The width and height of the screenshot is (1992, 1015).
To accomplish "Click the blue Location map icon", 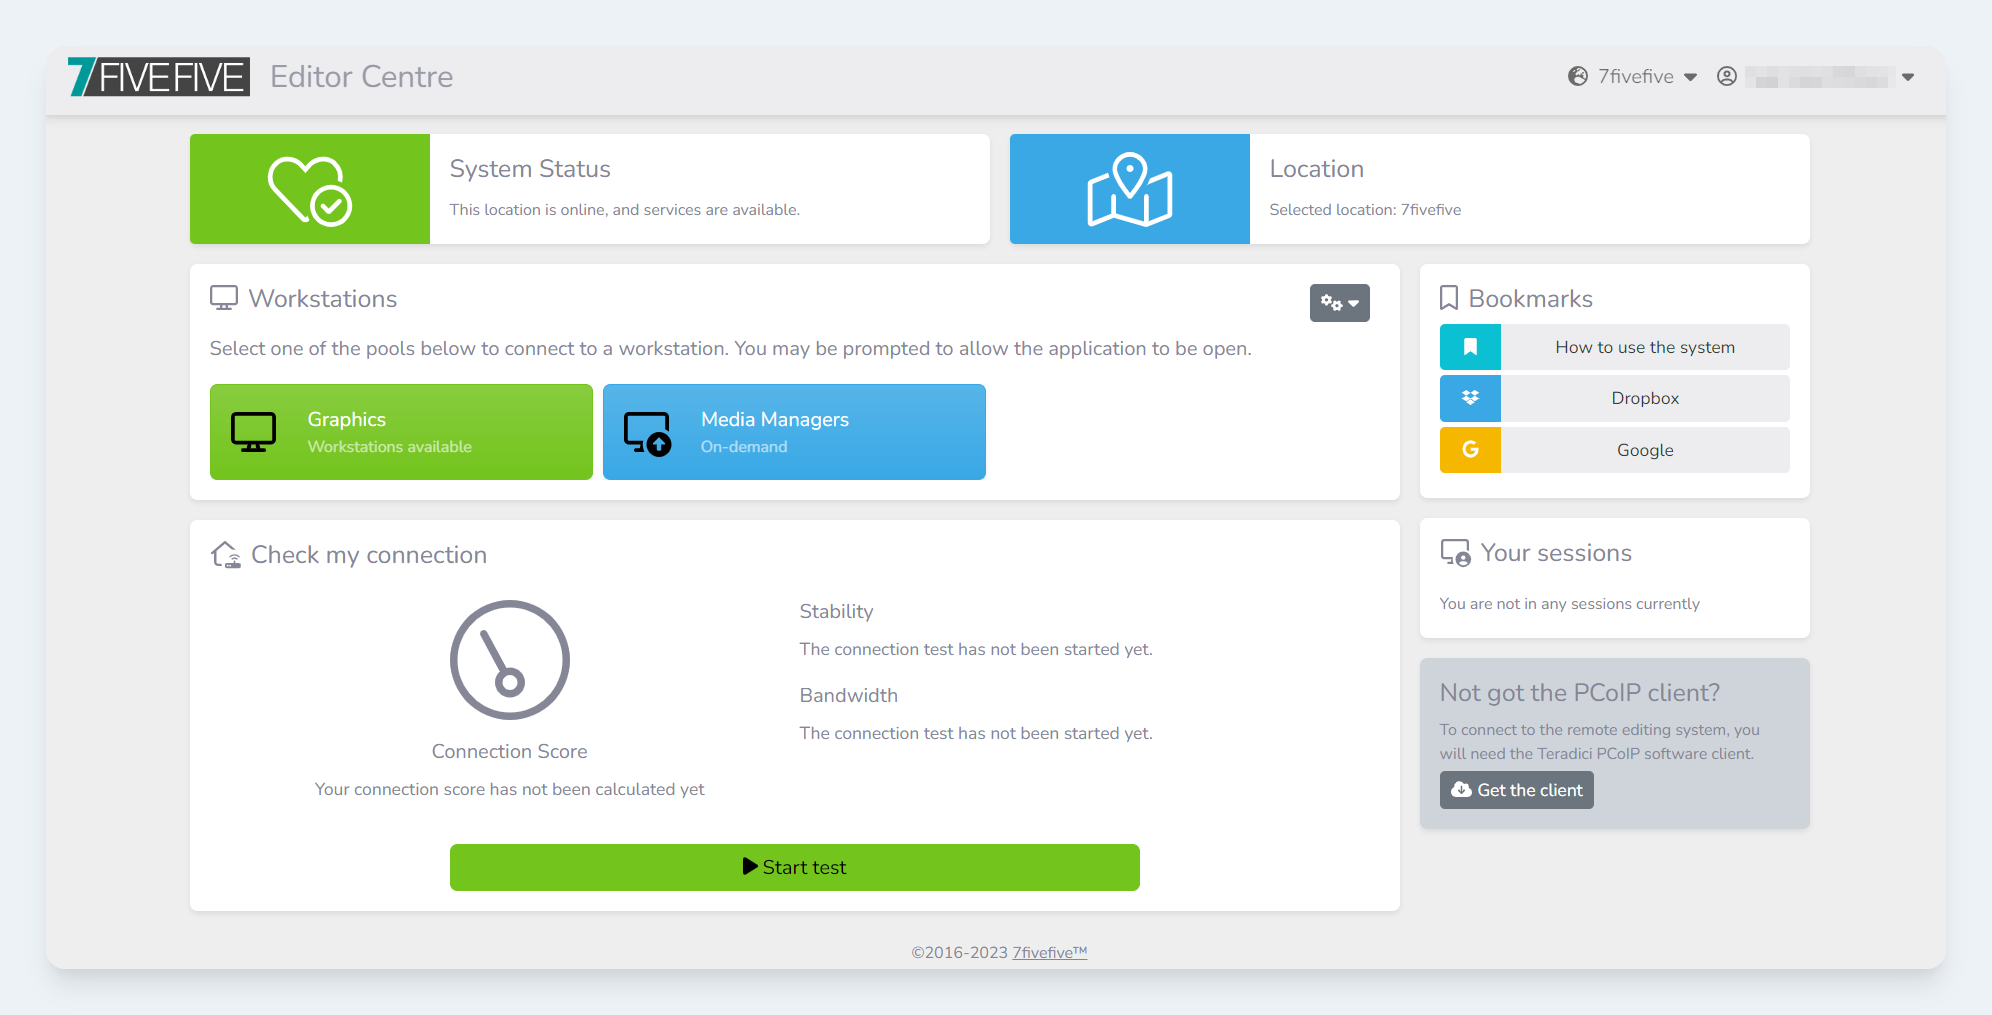I will 1129,190.
